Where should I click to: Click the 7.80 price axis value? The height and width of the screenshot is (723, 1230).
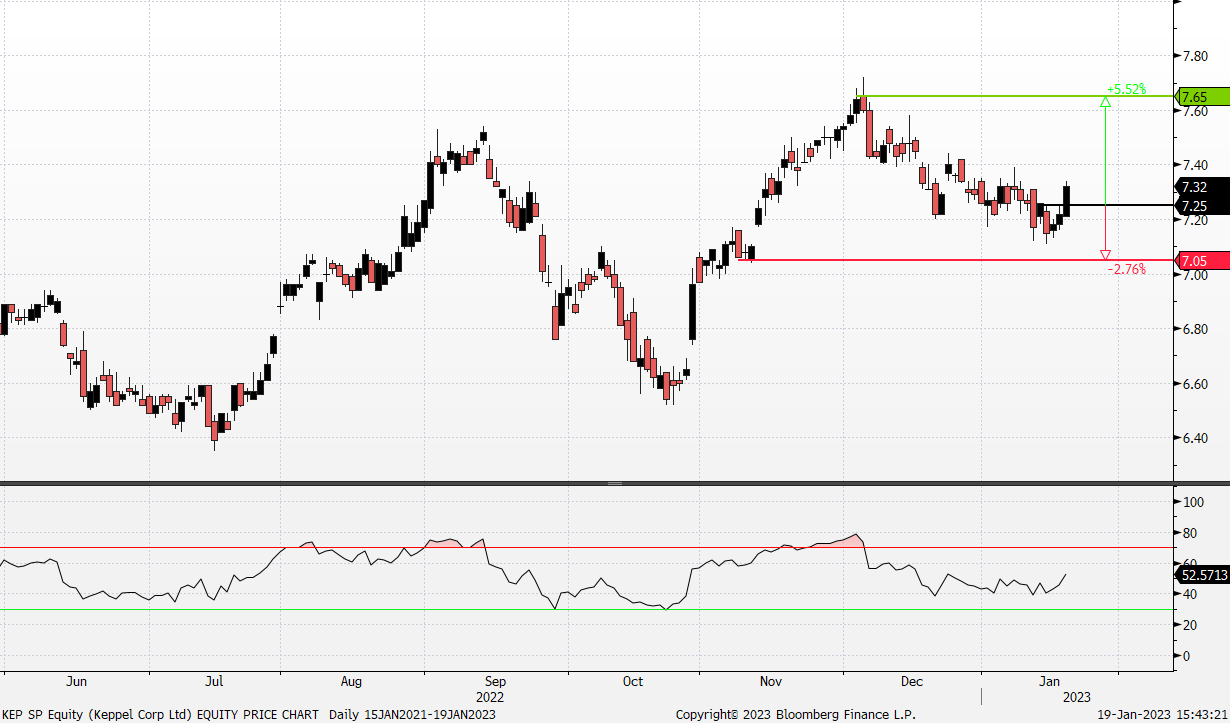[x=1194, y=56]
